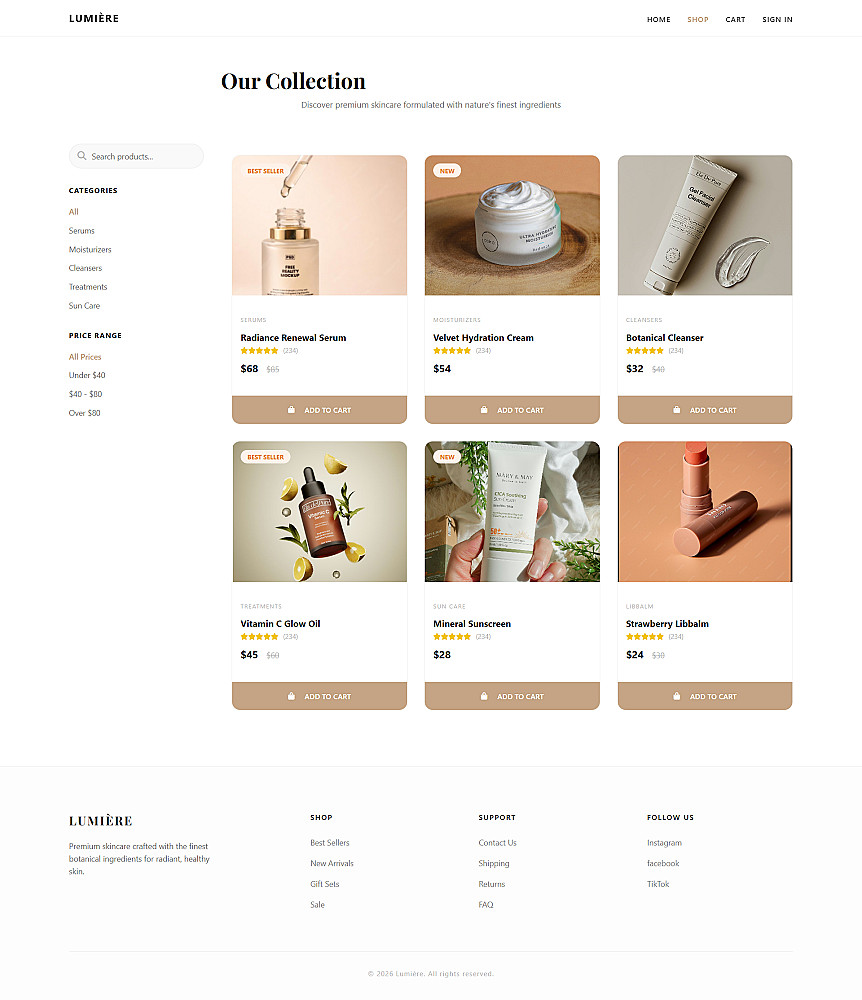Filter by Serums category

pyautogui.click(x=82, y=231)
